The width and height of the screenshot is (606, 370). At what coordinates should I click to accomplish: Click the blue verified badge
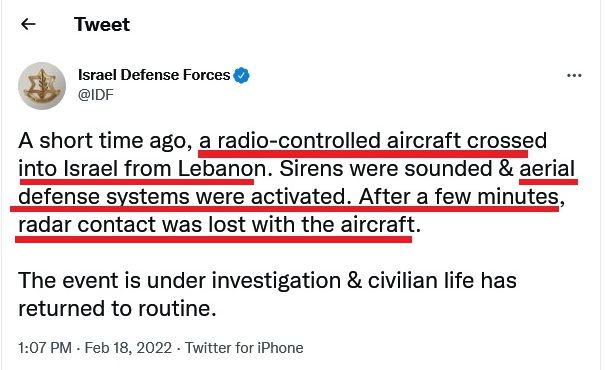point(242,75)
